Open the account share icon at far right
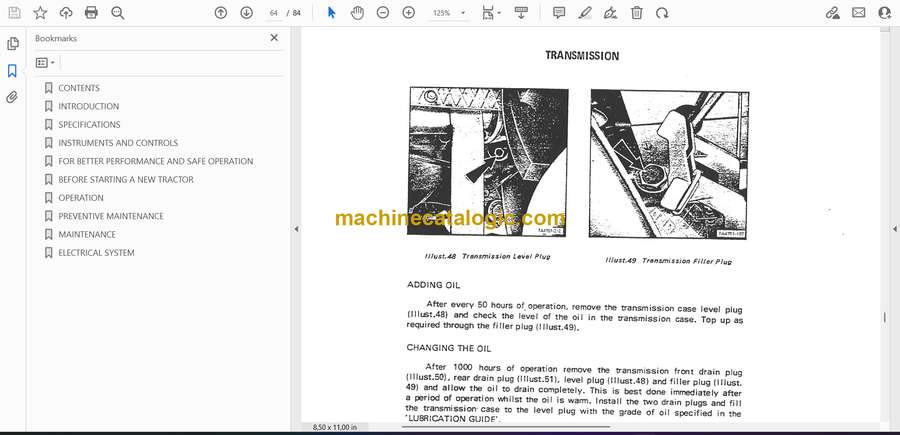Screen dimensions: 900x435 (x=885, y=13)
